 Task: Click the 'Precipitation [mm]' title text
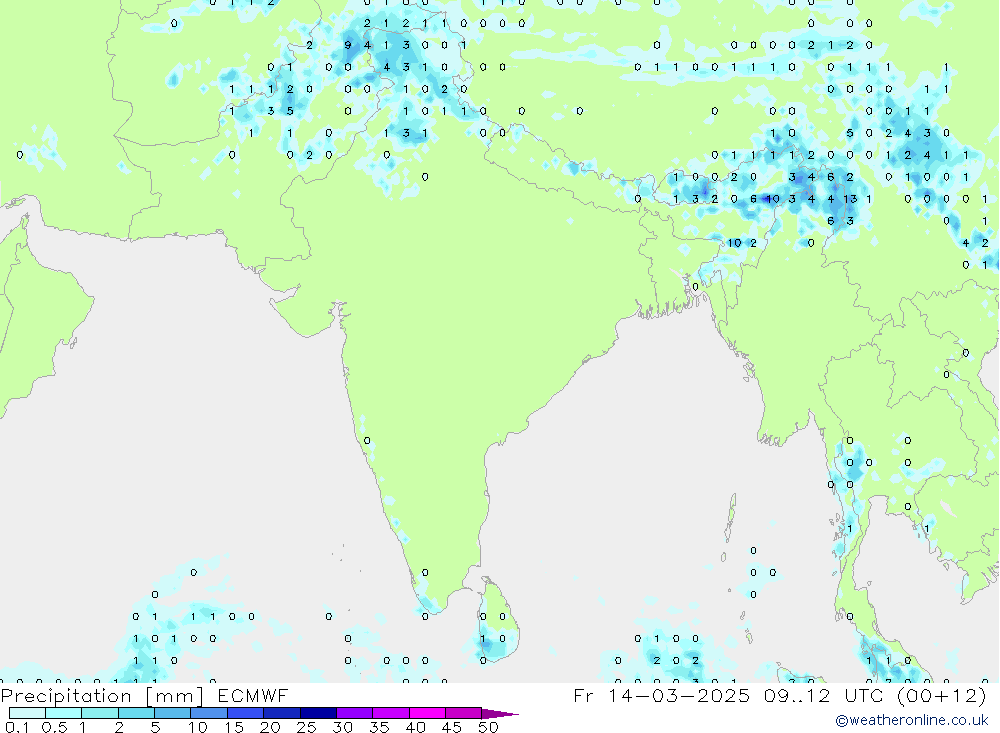(102, 695)
